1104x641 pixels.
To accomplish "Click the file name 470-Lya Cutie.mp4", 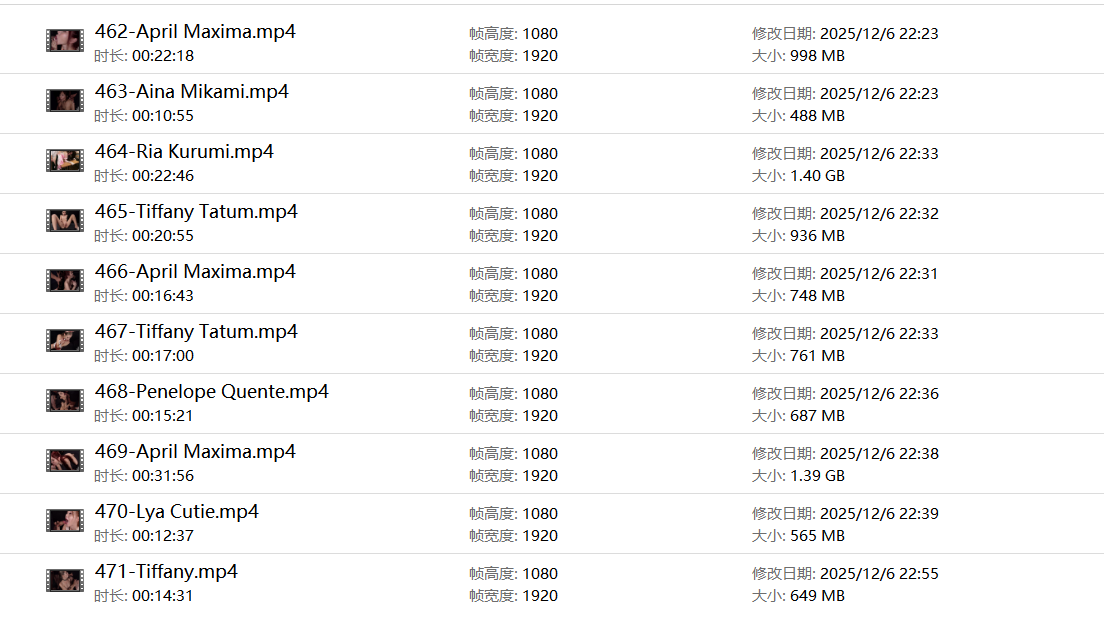I will tap(177, 512).
